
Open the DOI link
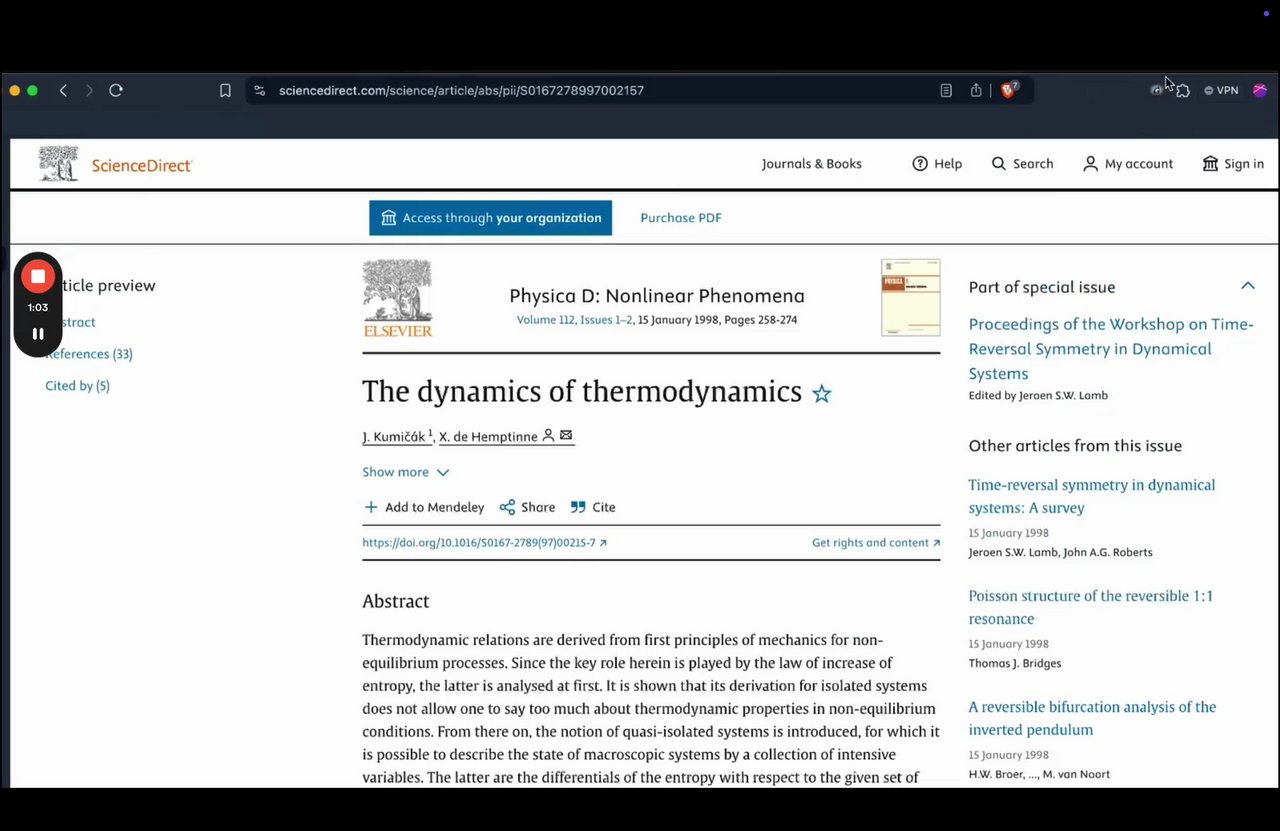484,543
